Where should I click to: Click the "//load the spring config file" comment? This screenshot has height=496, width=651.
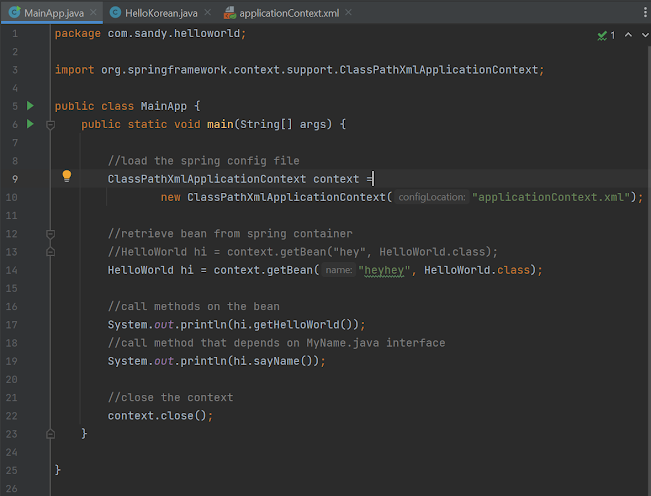tap(203, 161)
